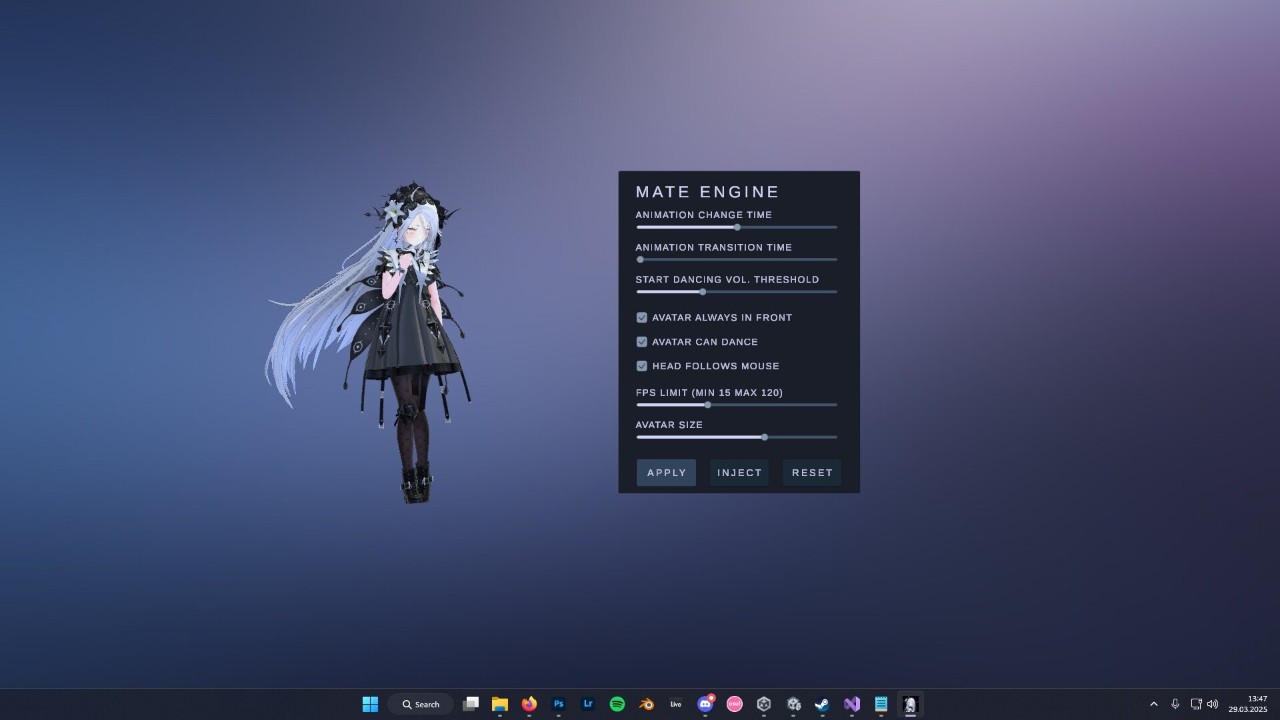1280x720 pixels.
Task: Expand hidden system tray icons chevron
Action: click(1153, 704)
